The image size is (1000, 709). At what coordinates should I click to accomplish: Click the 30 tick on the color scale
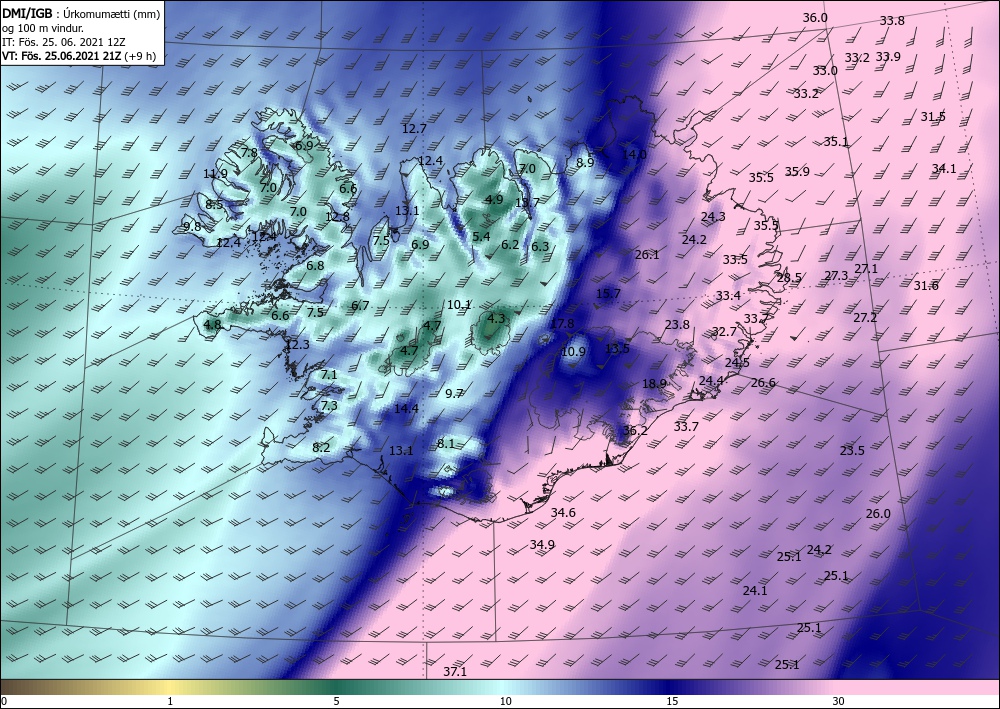838,701
